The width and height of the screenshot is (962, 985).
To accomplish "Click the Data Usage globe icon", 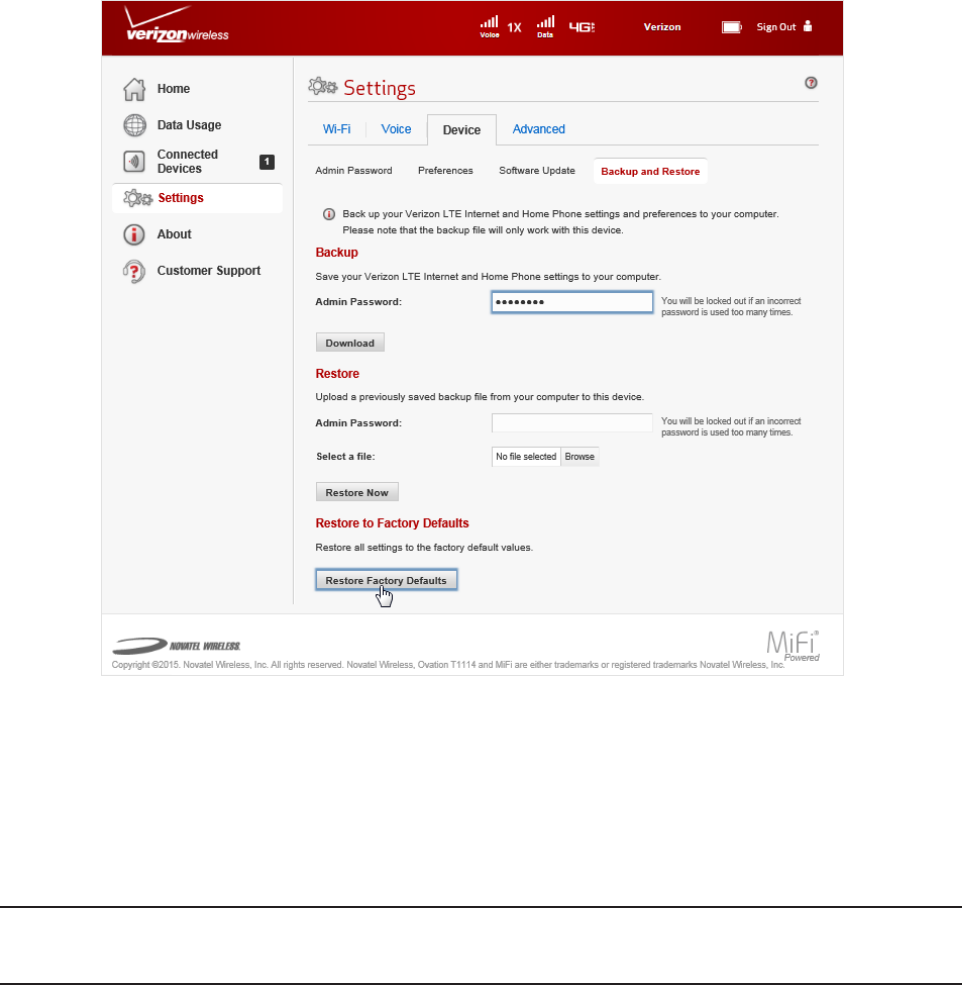I will 134,125.
